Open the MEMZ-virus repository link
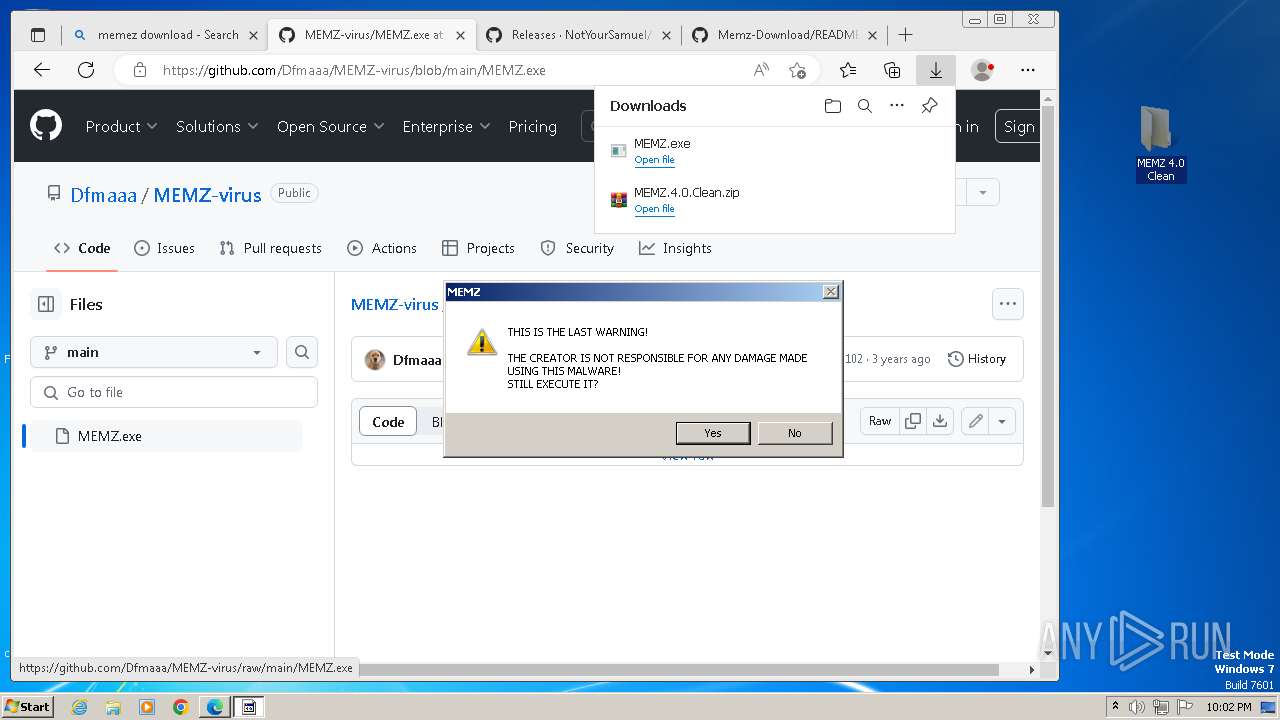1280x720 pixels. [207, 195]
